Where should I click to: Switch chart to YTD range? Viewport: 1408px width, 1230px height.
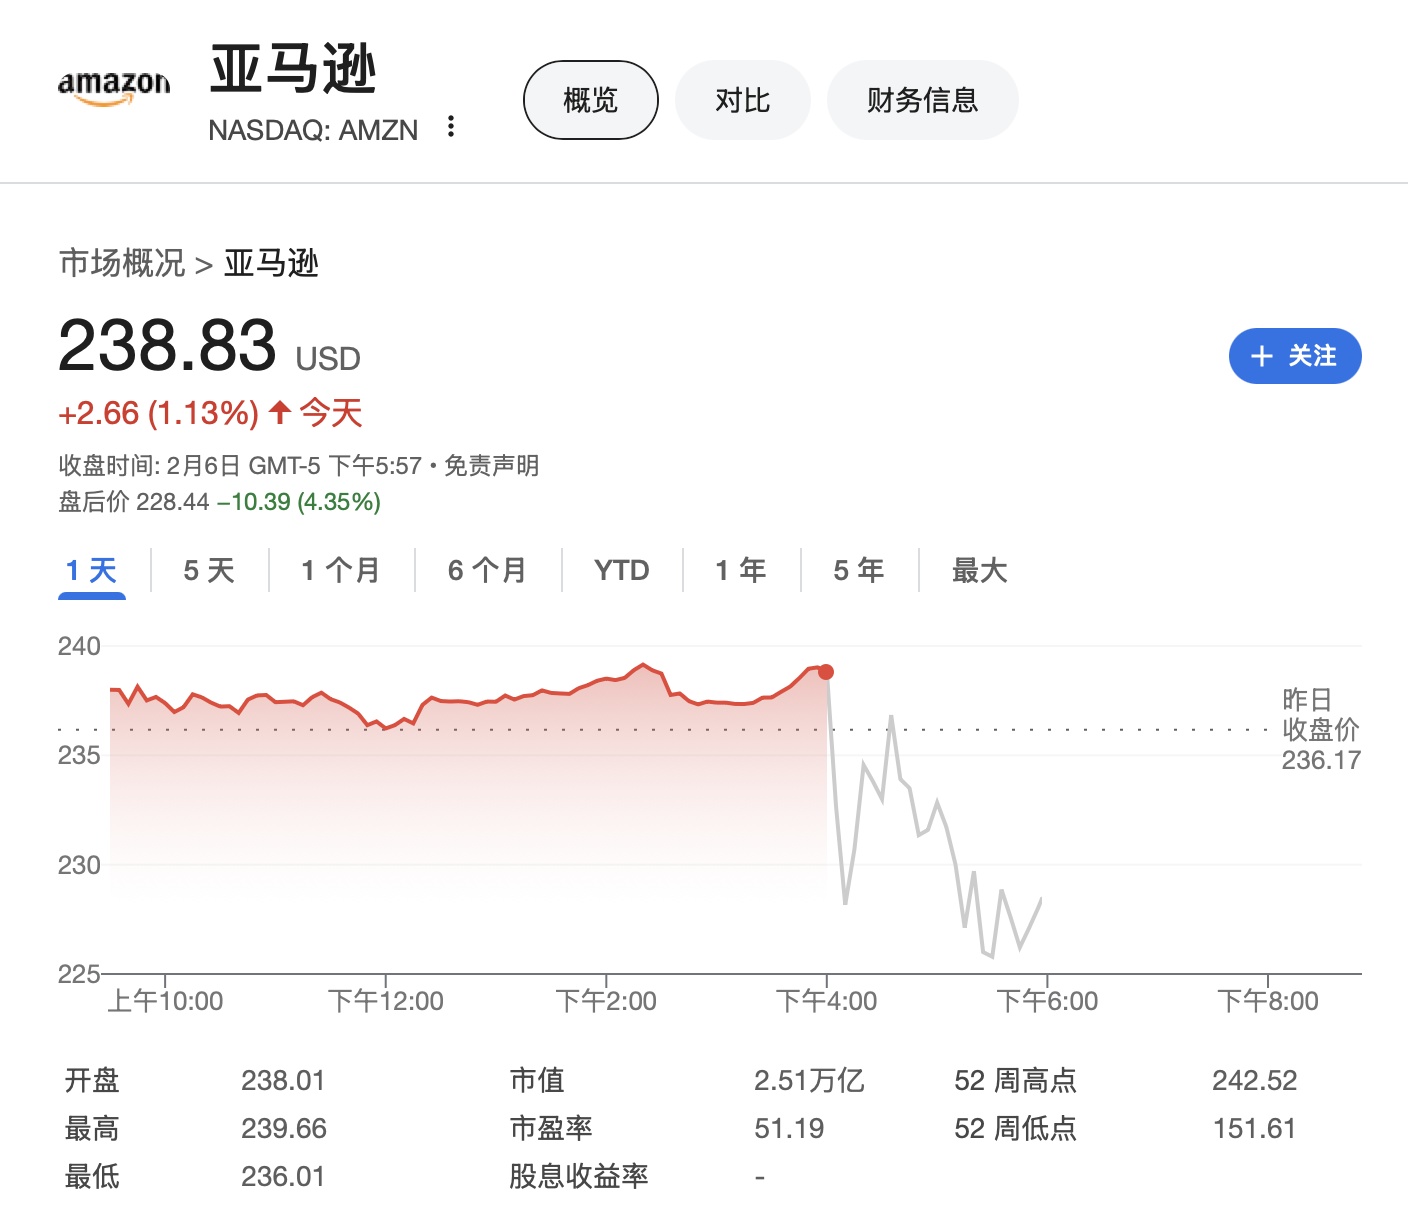point(621,571)
